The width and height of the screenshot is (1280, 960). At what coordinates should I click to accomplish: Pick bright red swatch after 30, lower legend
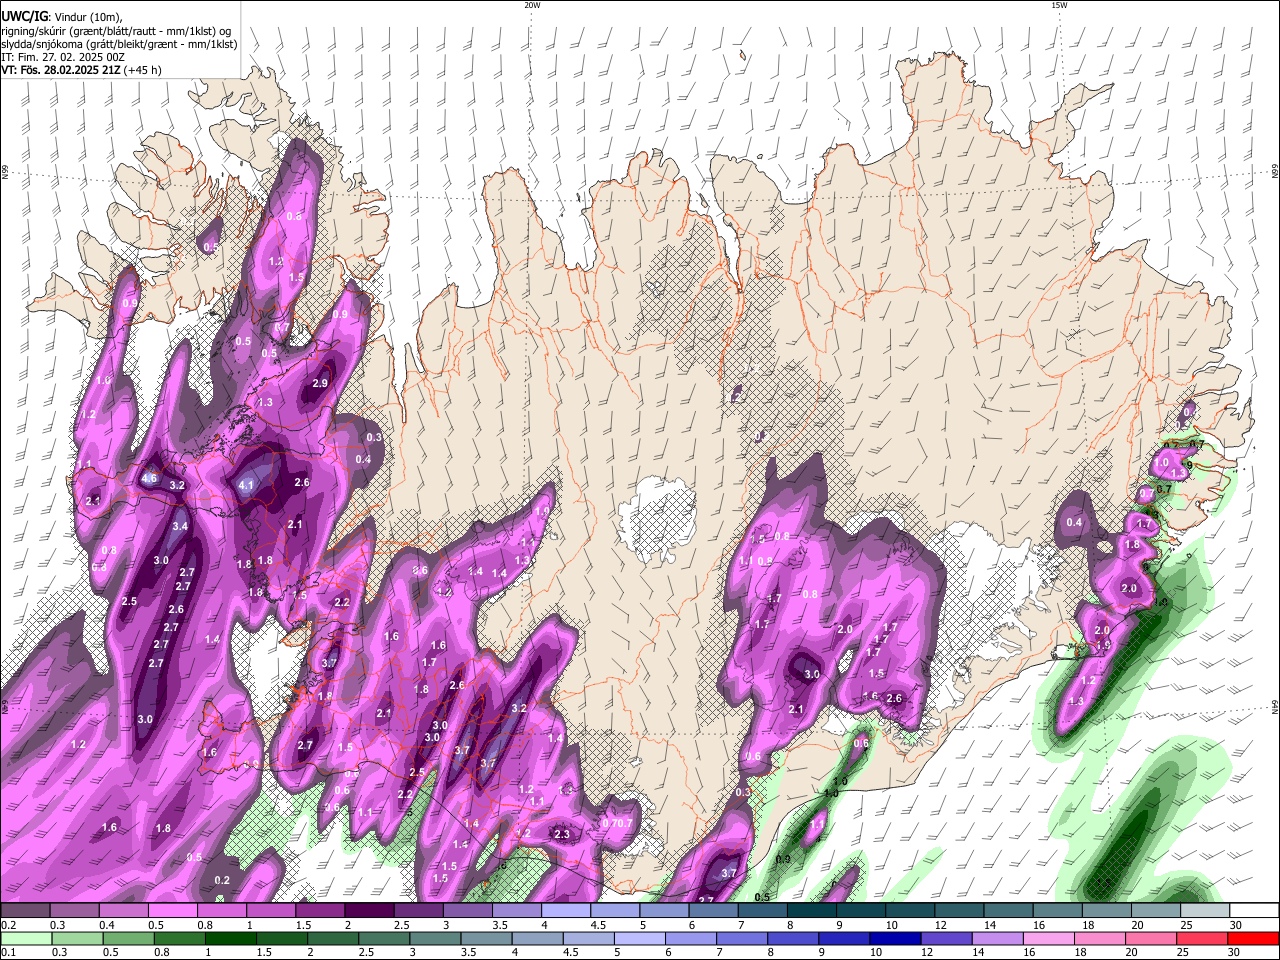coord(1253,938)
